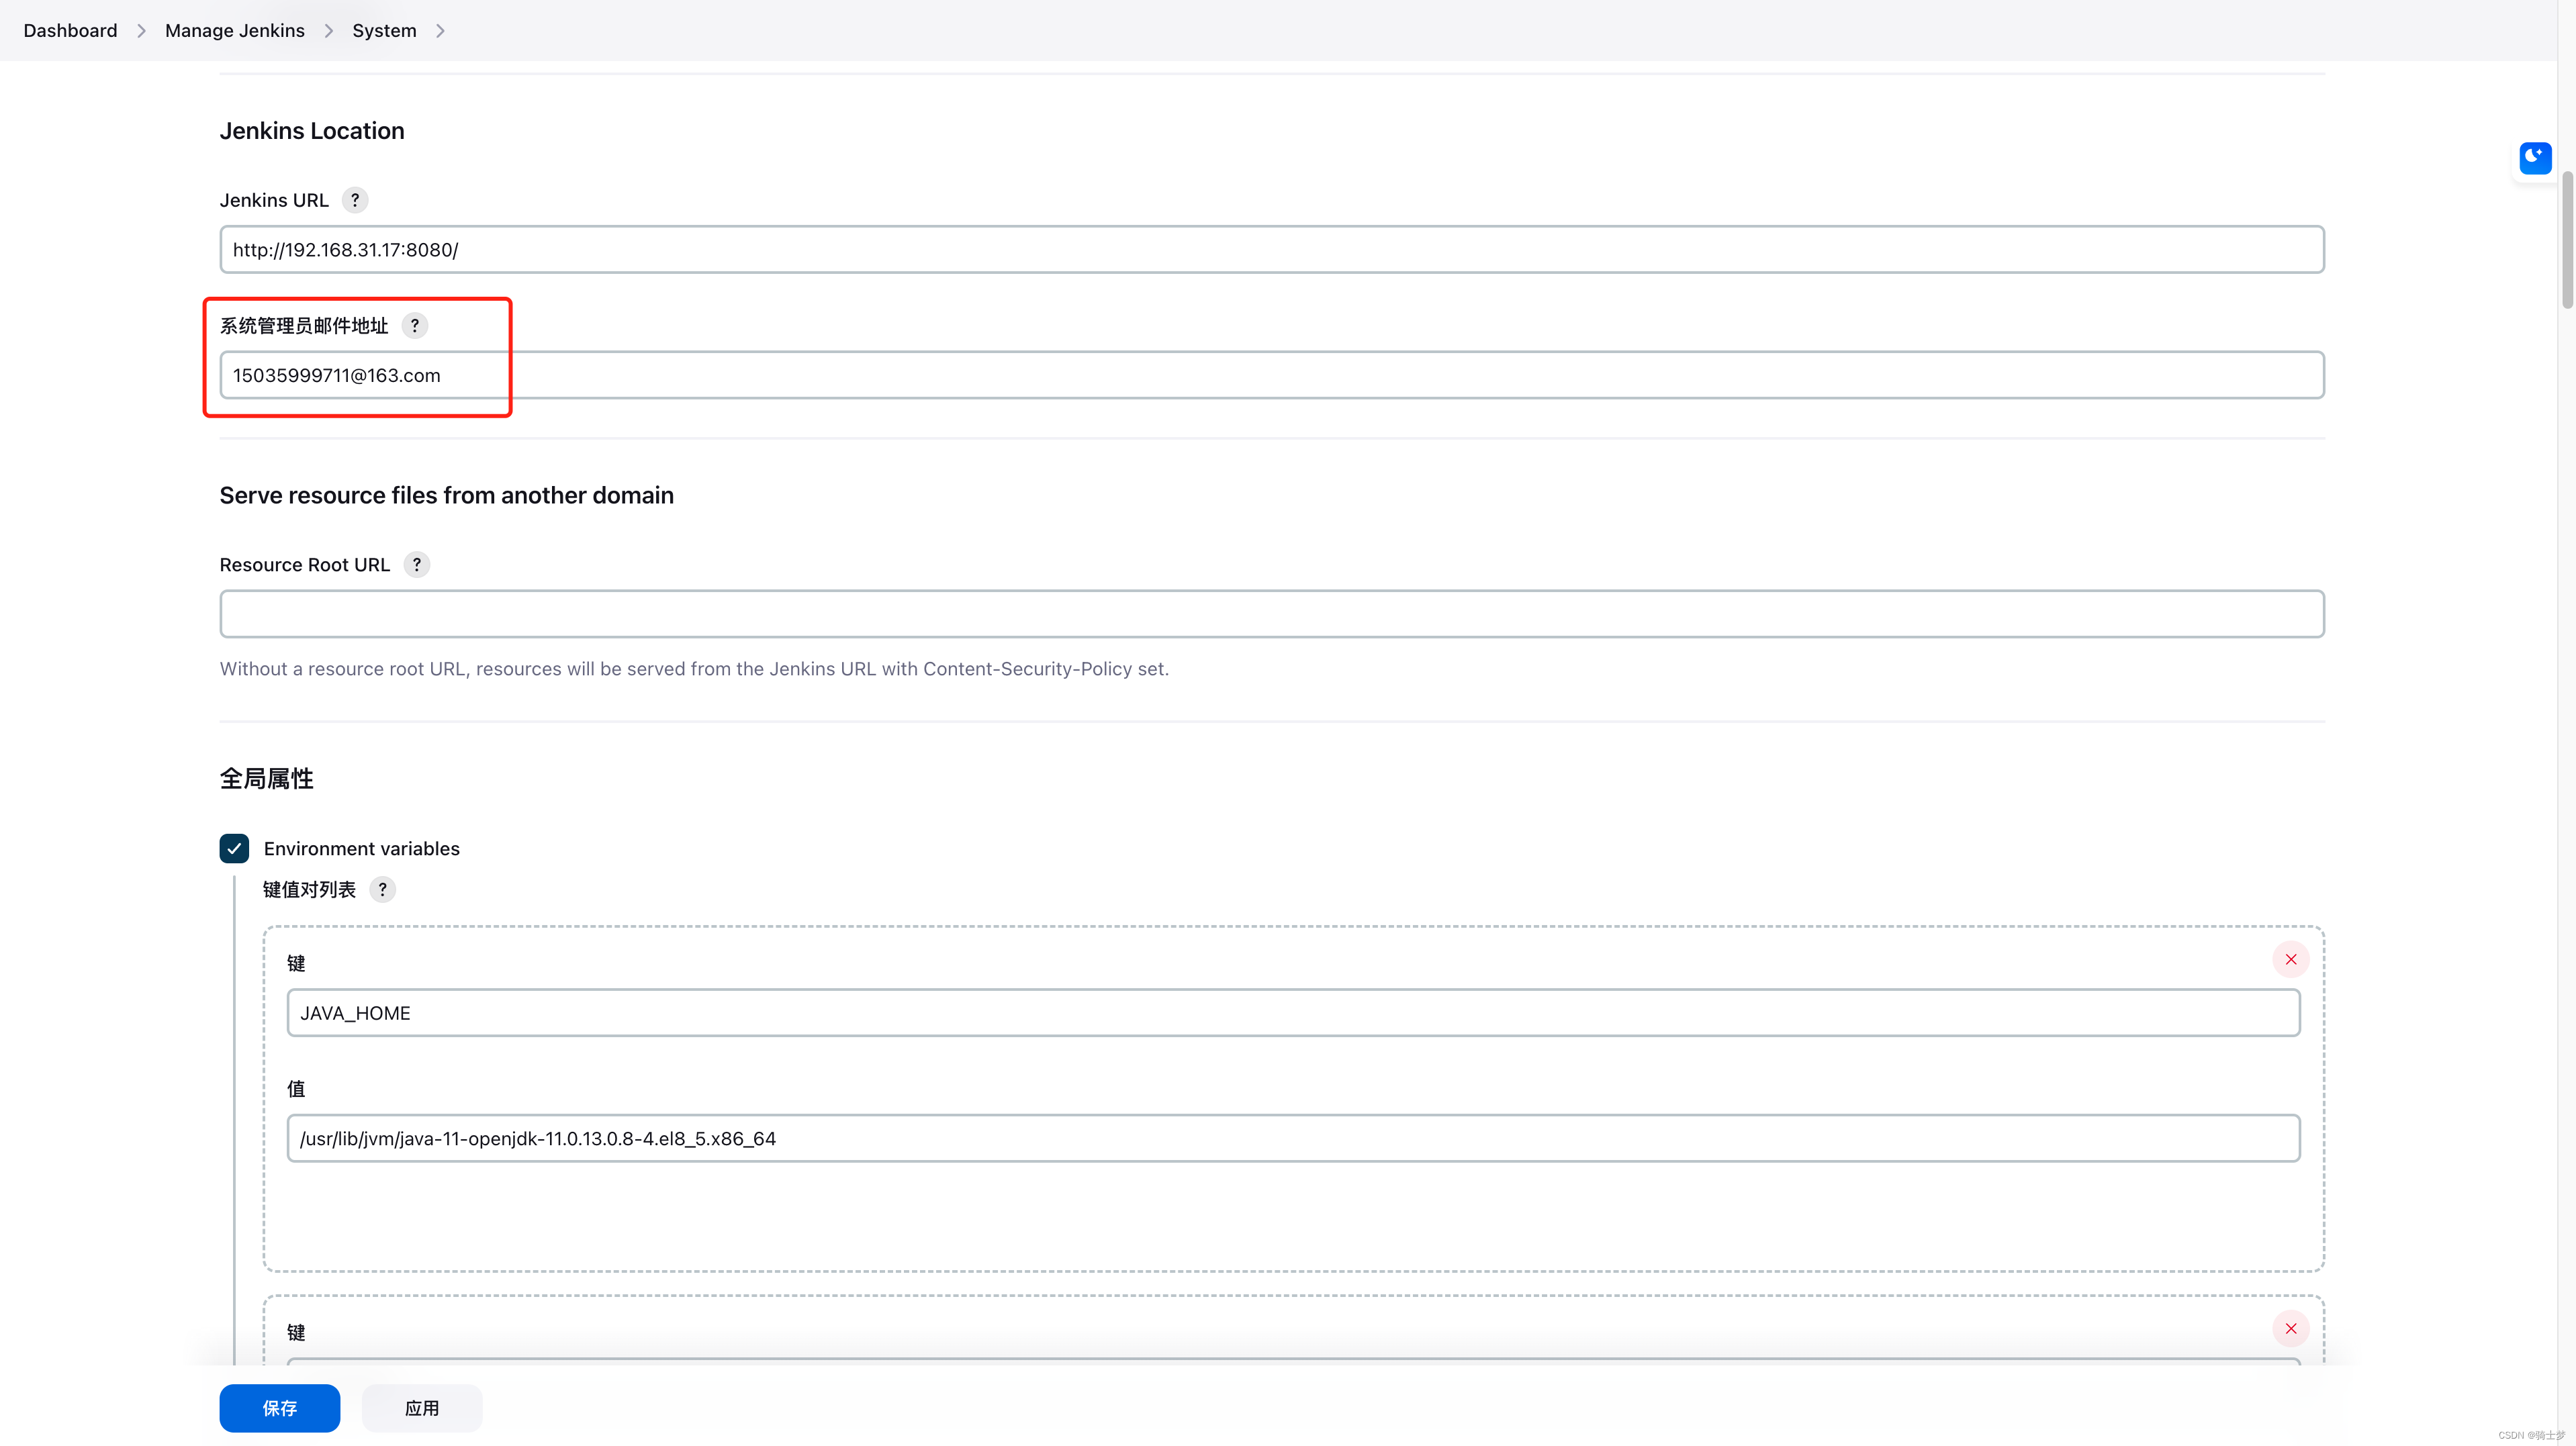Click the 键 label above JAVA_HOME
The image size is (2576, 1446).
pos(296,963)
